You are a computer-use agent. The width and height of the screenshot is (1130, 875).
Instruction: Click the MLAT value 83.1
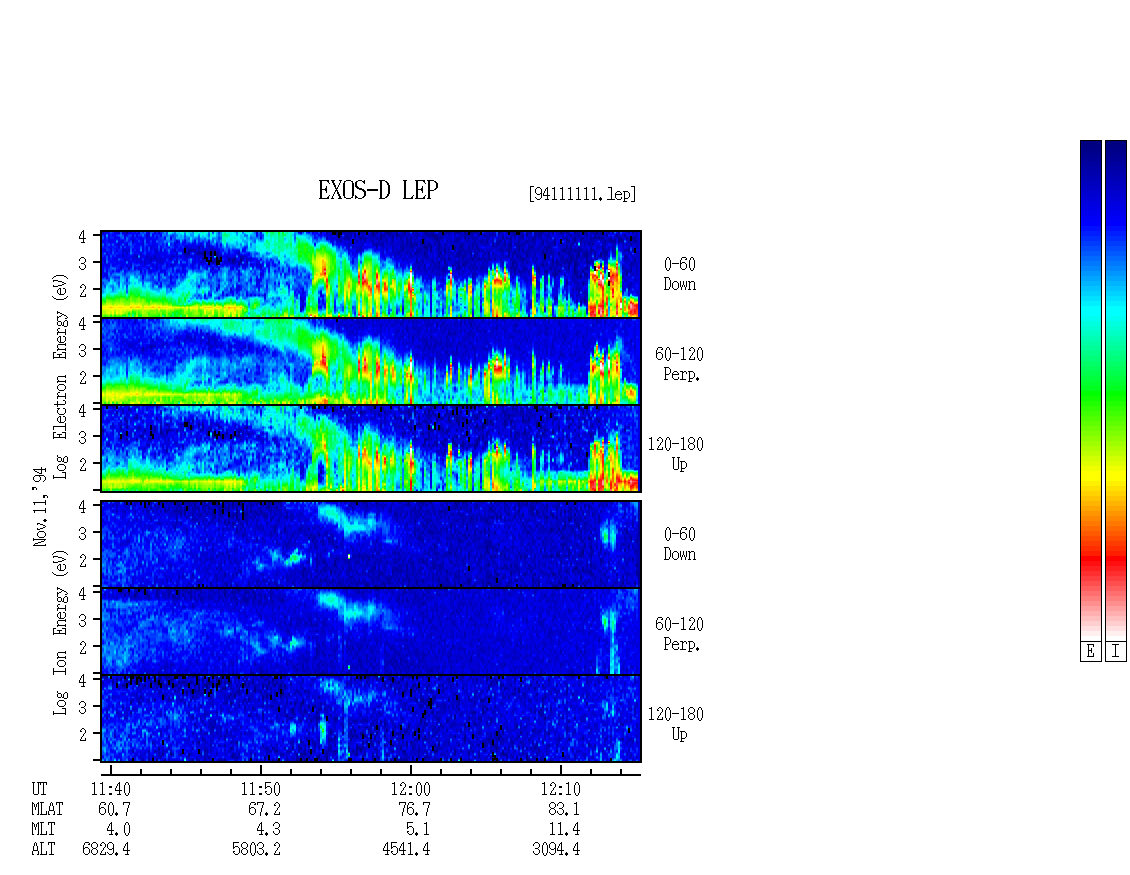tap(564, 809)
